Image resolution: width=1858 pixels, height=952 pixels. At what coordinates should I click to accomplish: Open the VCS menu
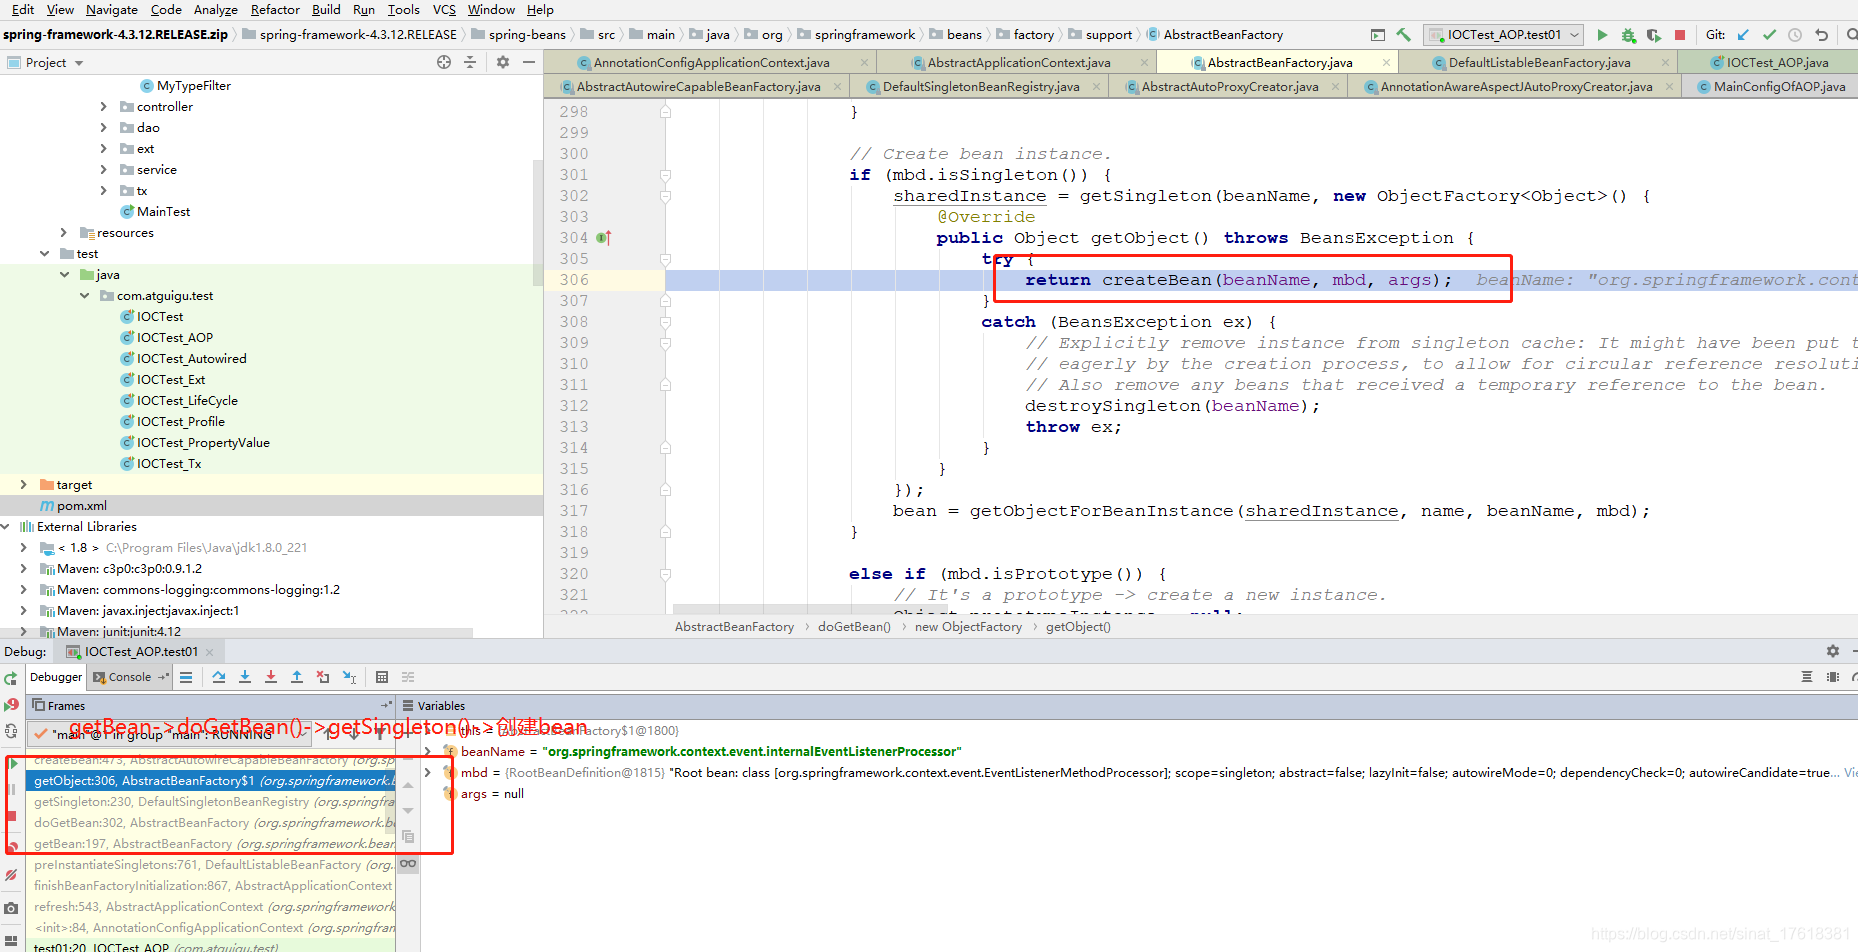[x=444, y=9]
